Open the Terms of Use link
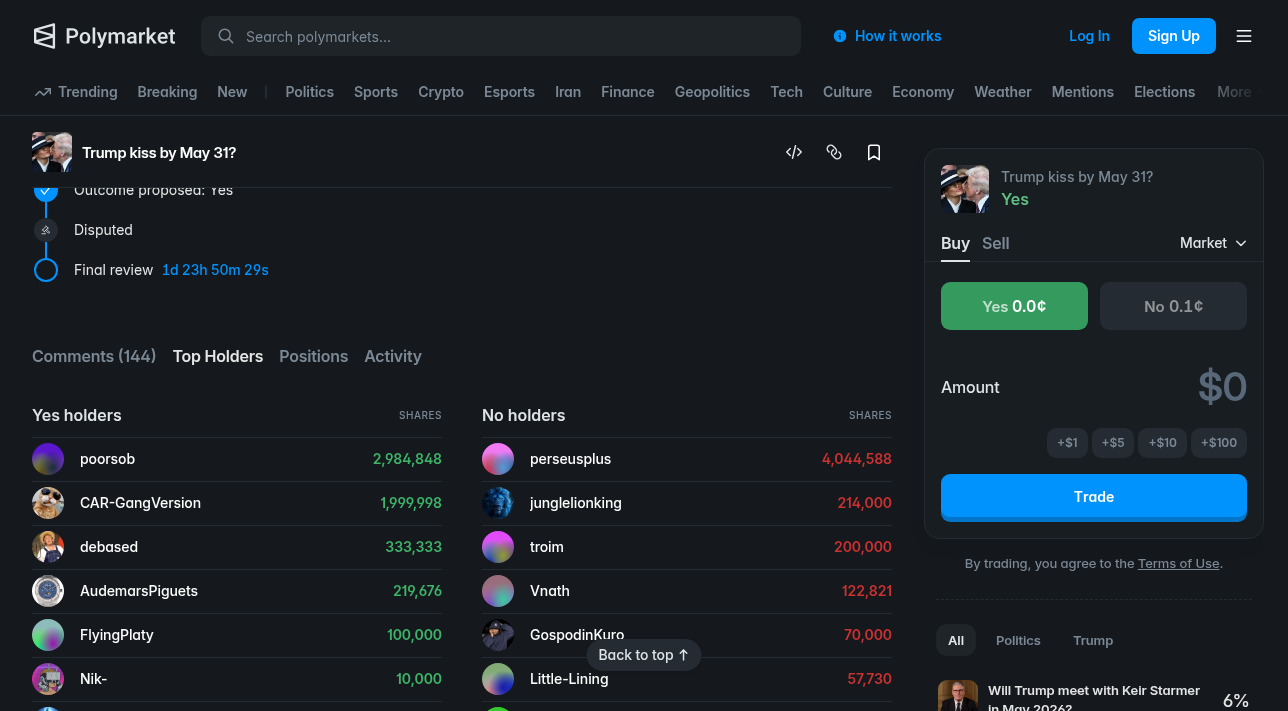Image resolution: width=1288 pixels, height=711 pixels. 1179,563
